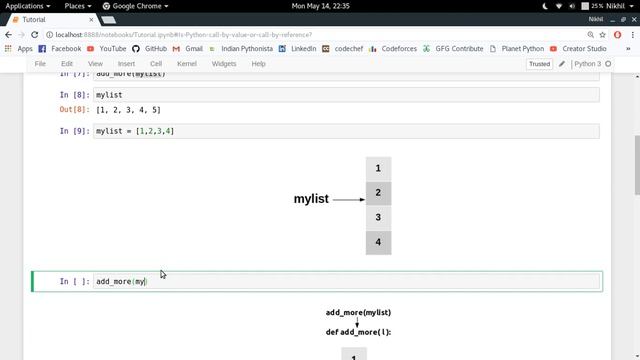Screen dimensions: 640x360
Task: Open the Facebook bookmark
Action: click(60, 49)
